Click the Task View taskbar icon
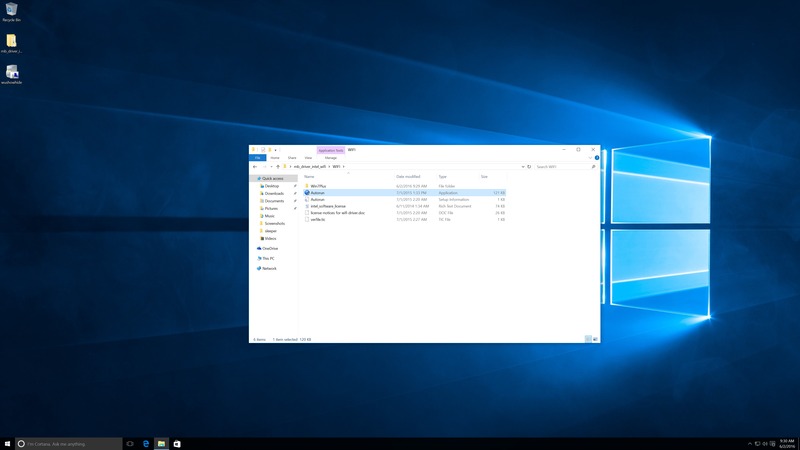Image resolution: width=800 pixels, height=450 pixels. pos(129,443)
